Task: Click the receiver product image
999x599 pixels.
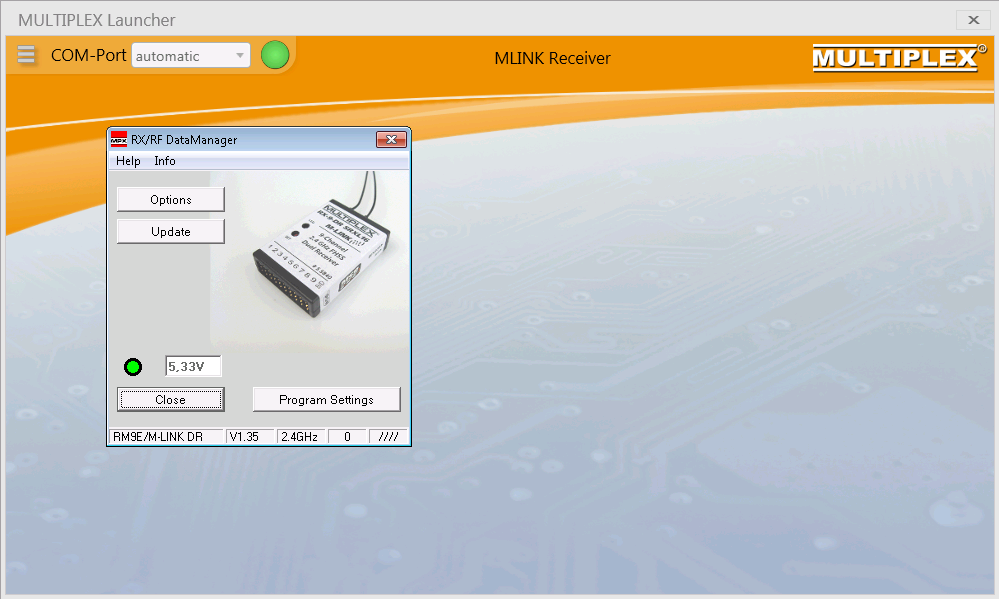Action: tap(320, 250)
